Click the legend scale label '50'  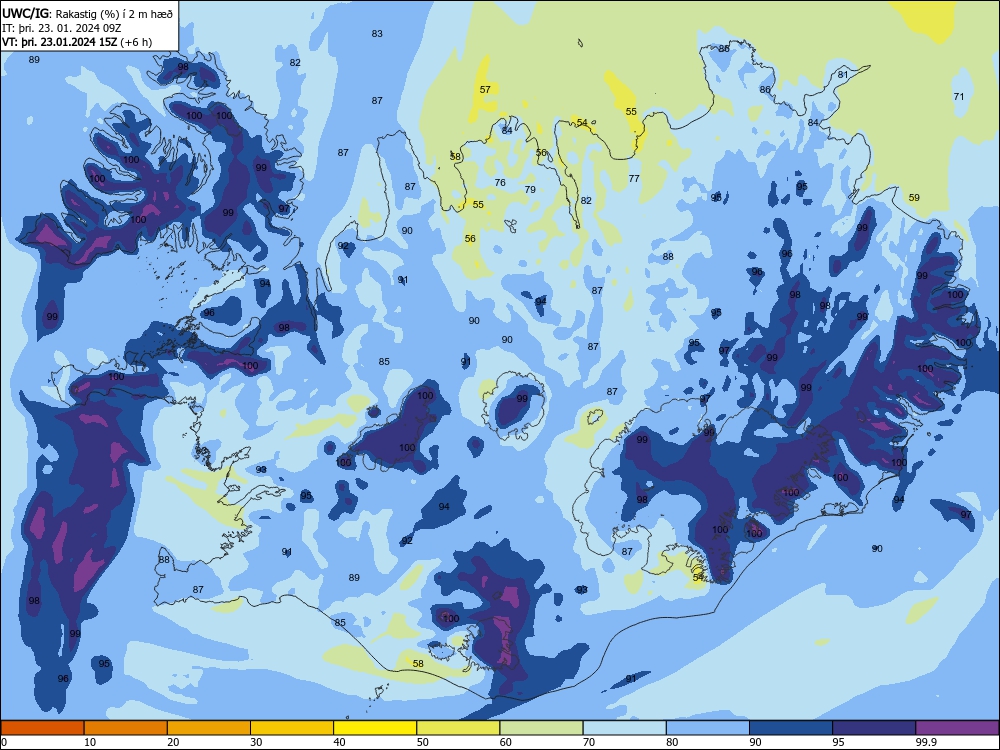tap(423, 742)
